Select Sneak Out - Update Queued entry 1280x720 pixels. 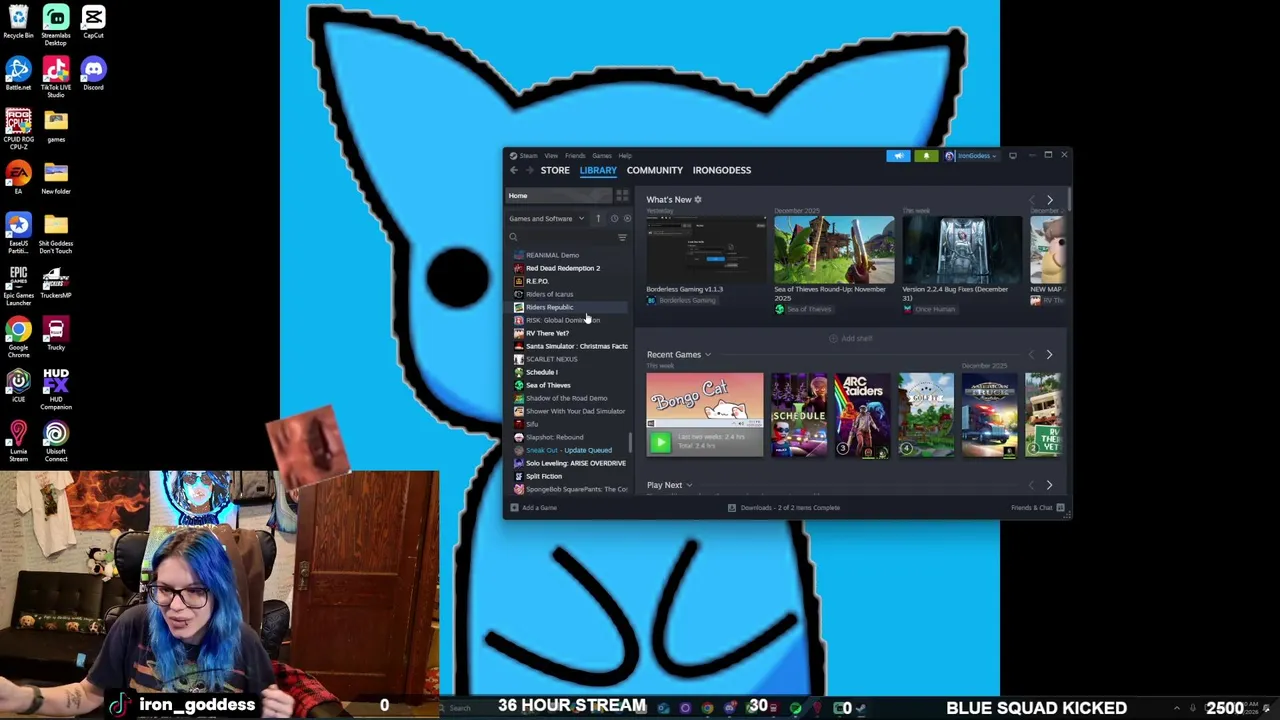tap(570, 450)
